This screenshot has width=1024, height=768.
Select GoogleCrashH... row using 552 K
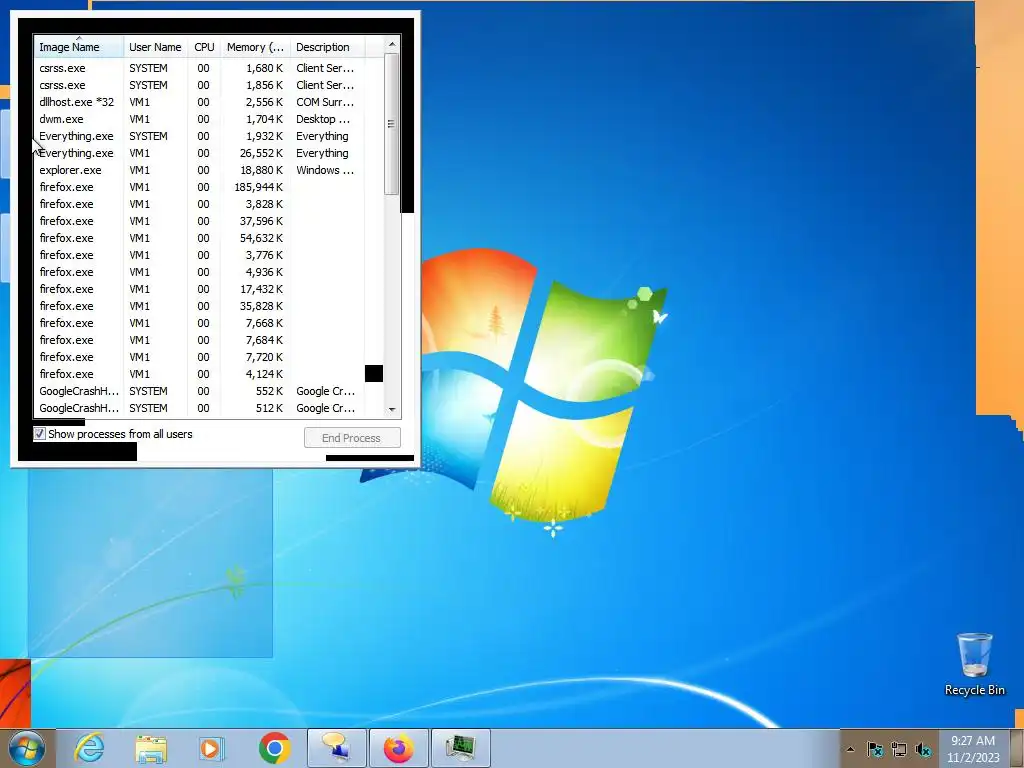pos(199,391)
